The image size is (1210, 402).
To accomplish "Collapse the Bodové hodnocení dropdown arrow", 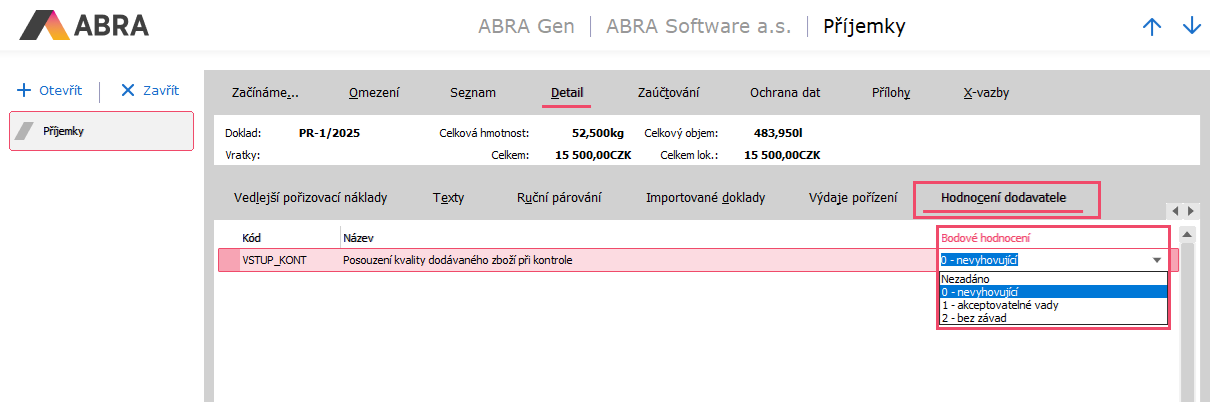I will click(1157, 260).
